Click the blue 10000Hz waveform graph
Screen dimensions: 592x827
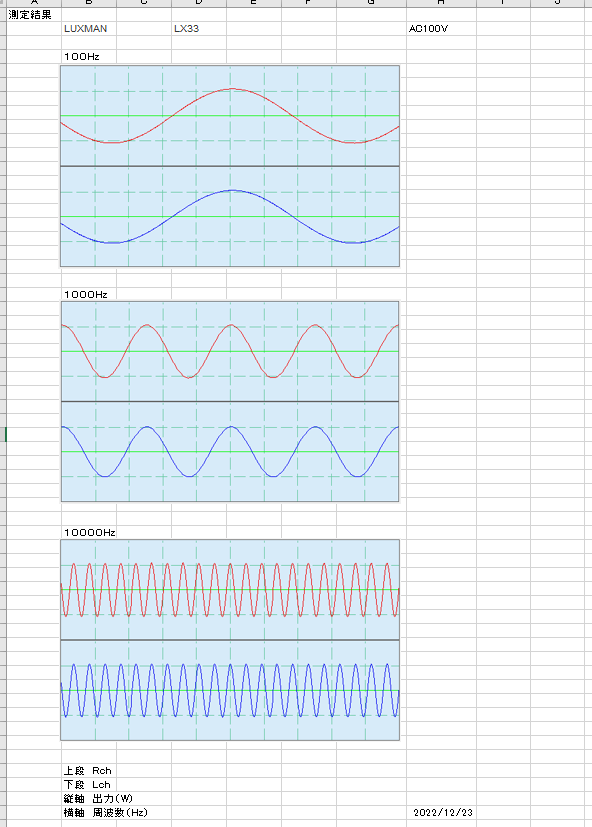click(230, 690)
